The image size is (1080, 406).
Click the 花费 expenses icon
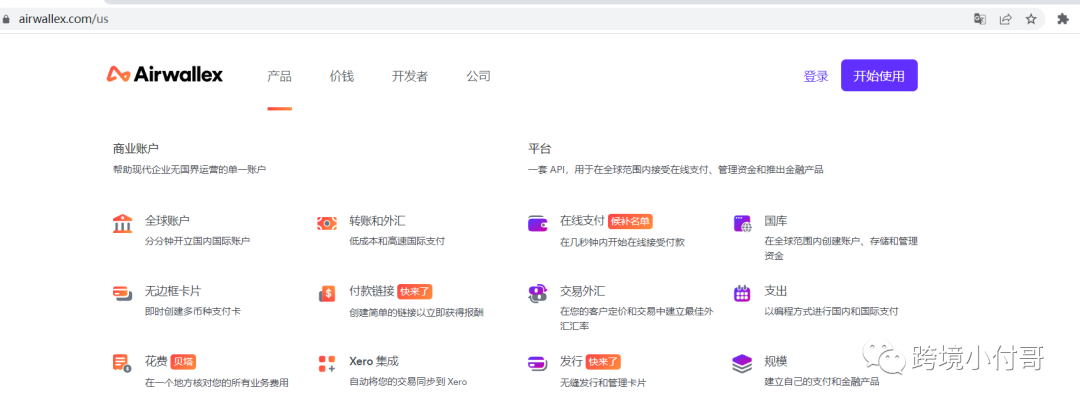pos(122,363)
